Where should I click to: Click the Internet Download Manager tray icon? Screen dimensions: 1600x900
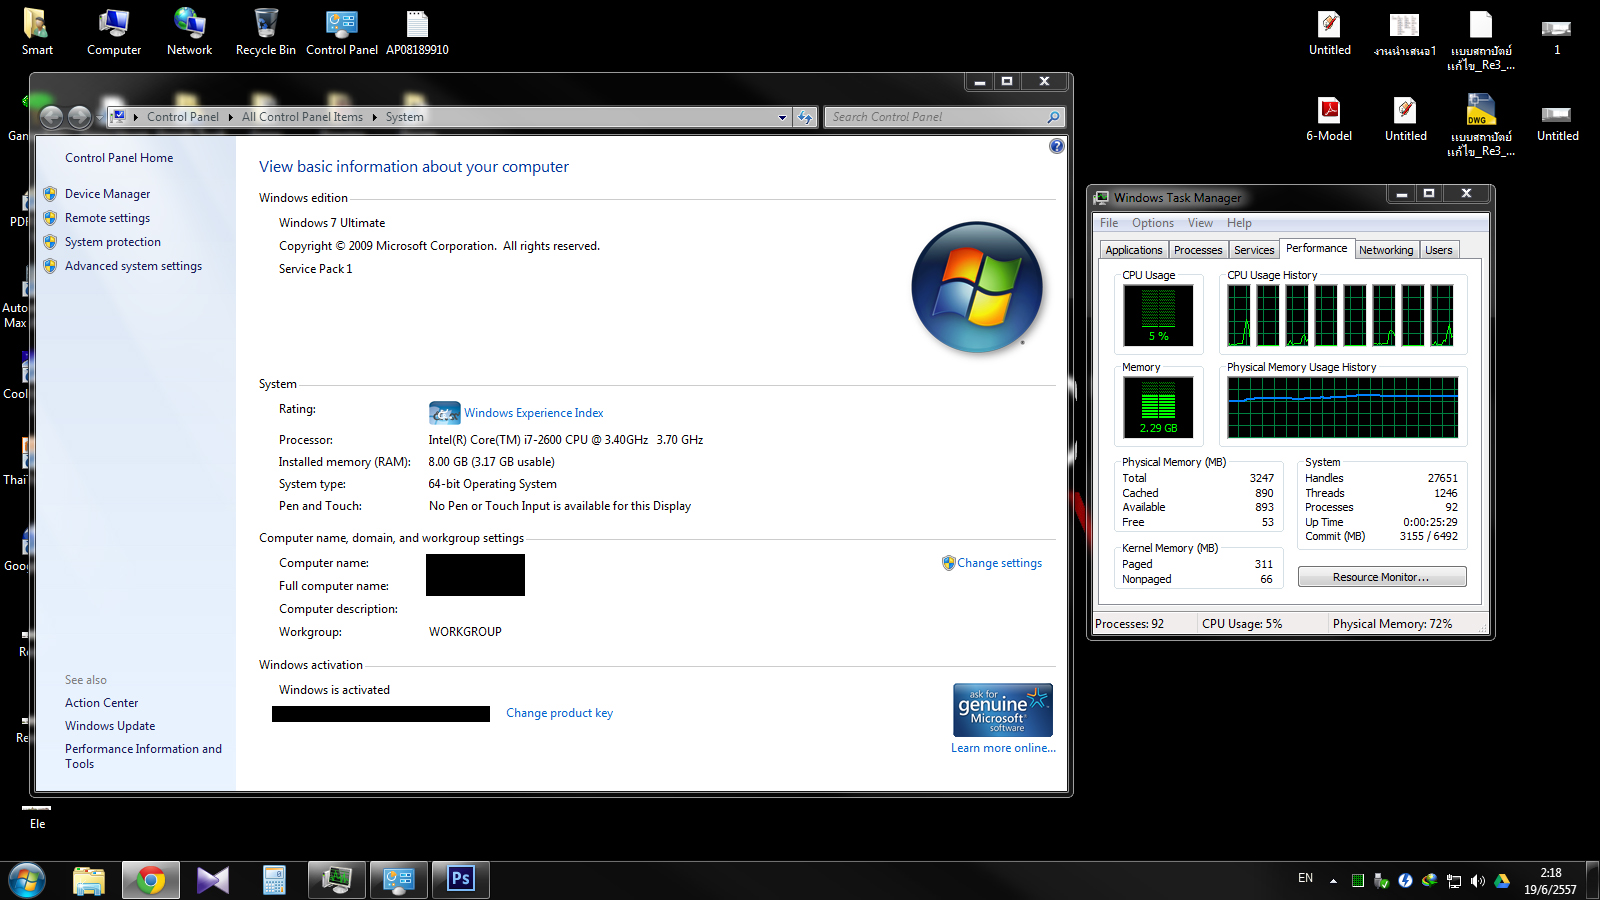click(1430, 881)
